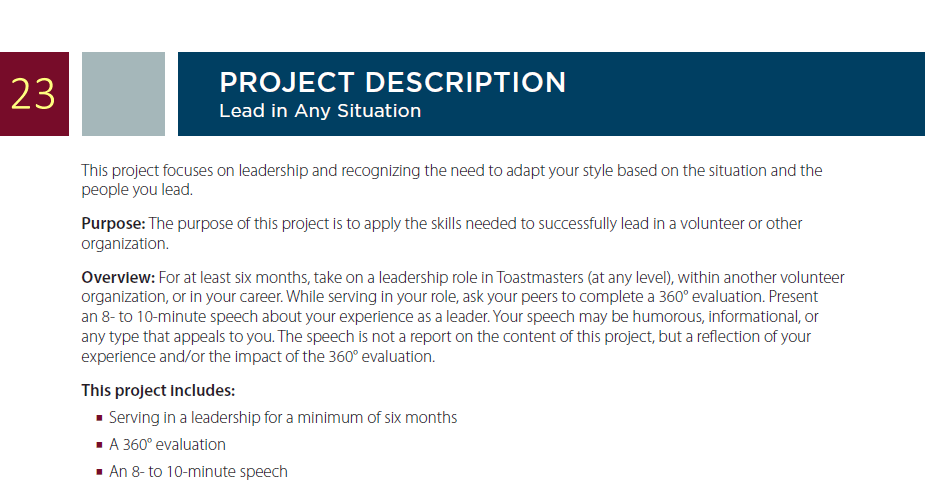Click the phrase people you lead.
925x501 pixels.
pyautogui.click(x=137, y=190)
